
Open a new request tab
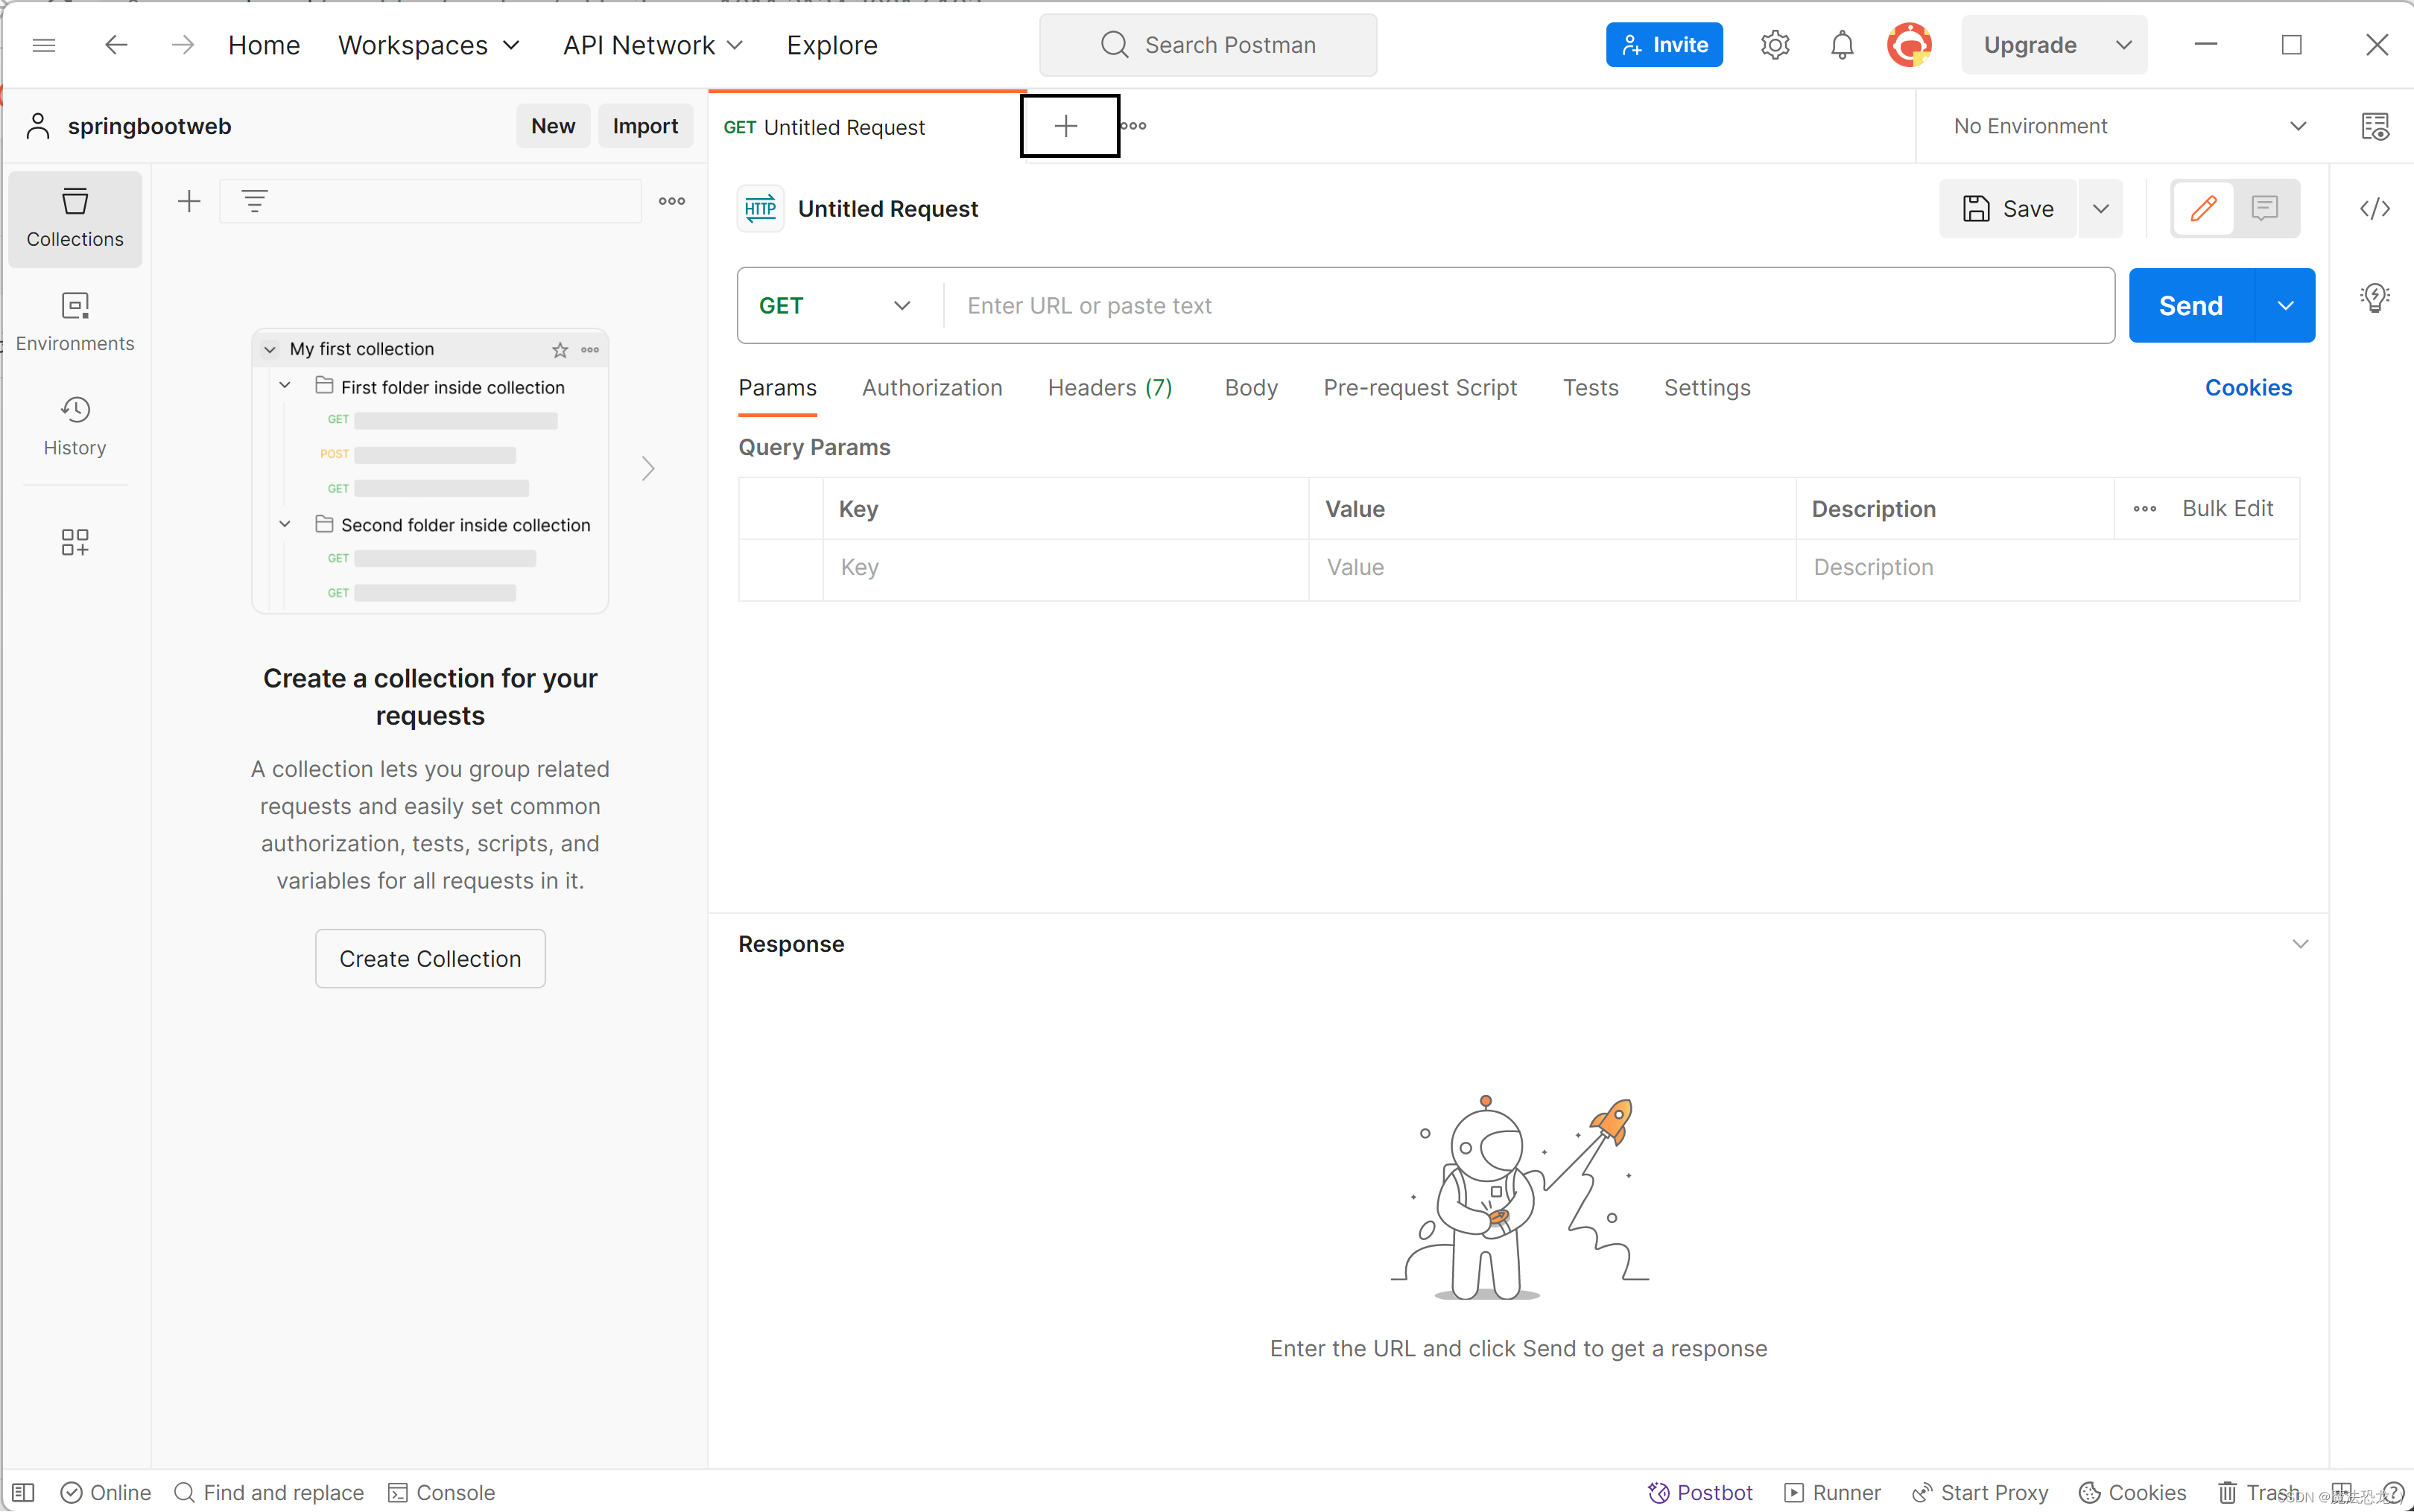(1066, 126)
